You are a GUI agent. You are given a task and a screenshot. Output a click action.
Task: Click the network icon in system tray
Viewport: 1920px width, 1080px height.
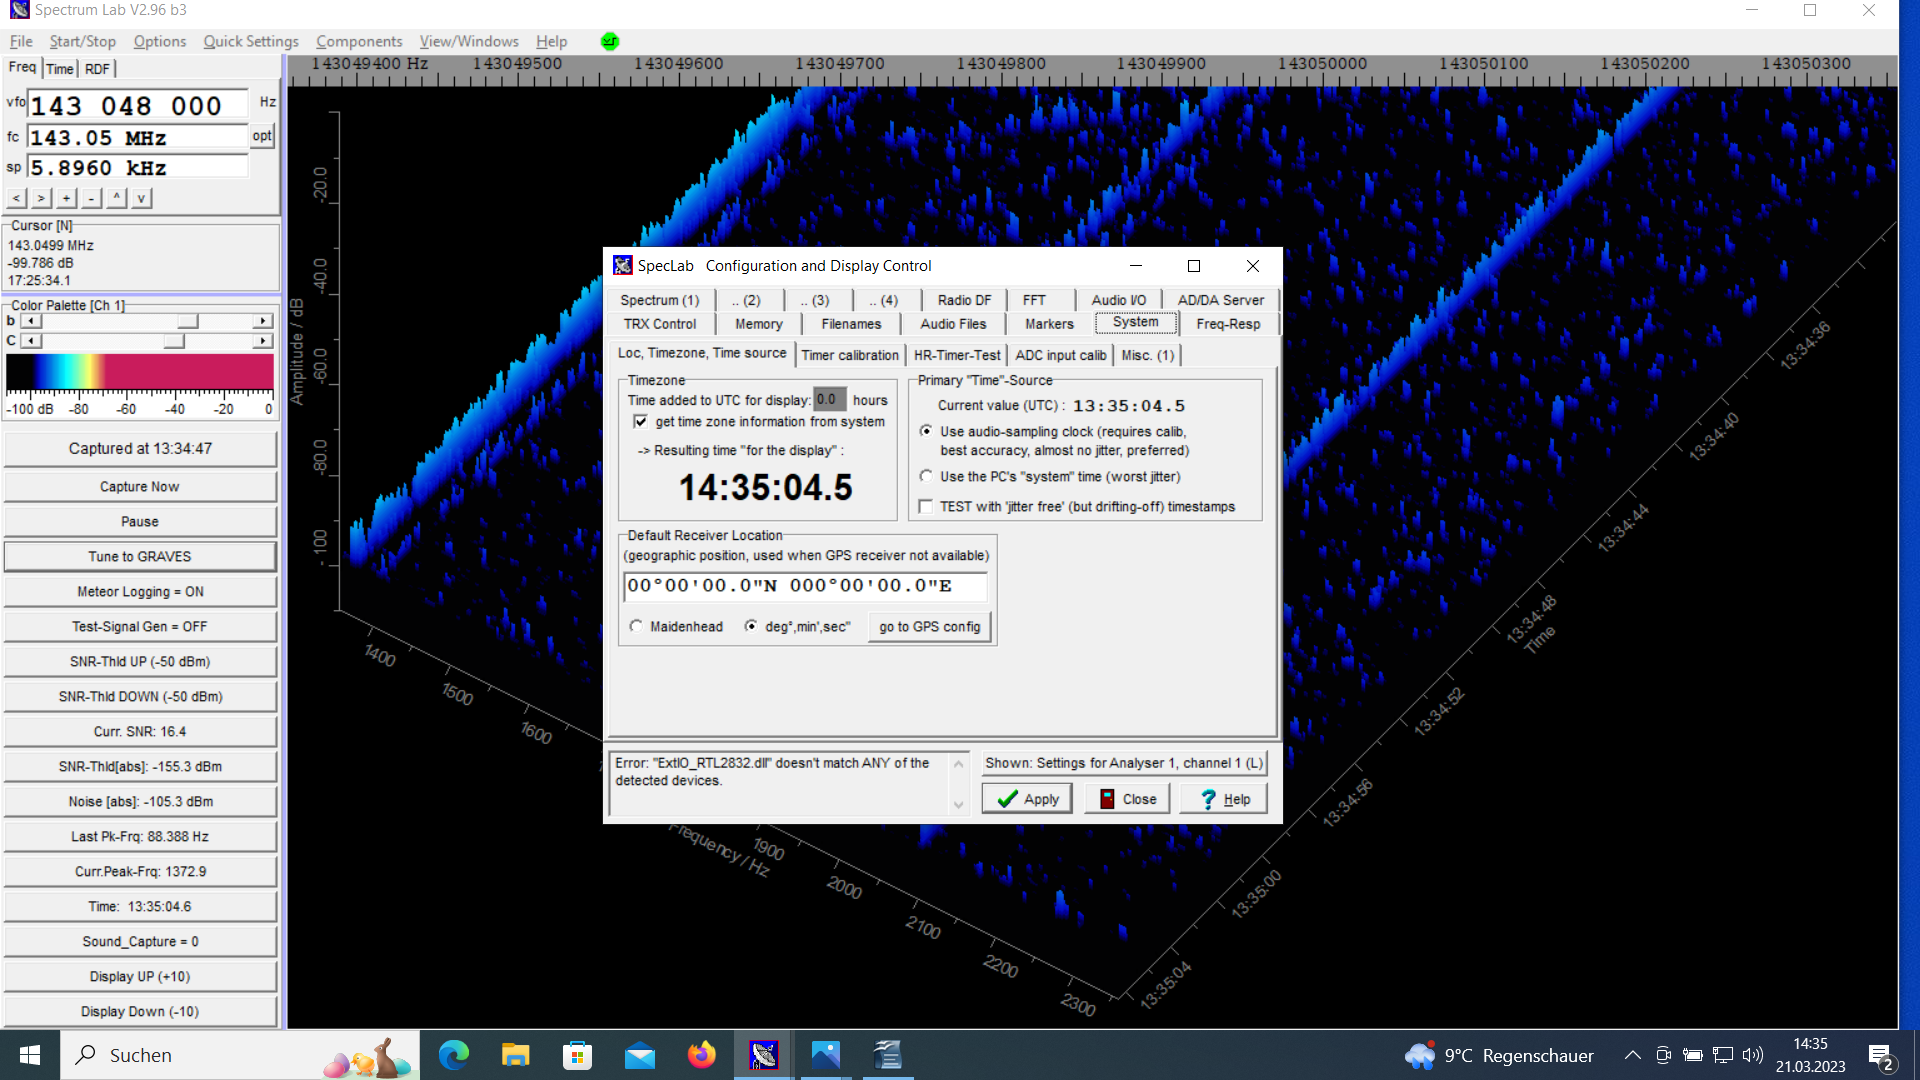1723,1055
